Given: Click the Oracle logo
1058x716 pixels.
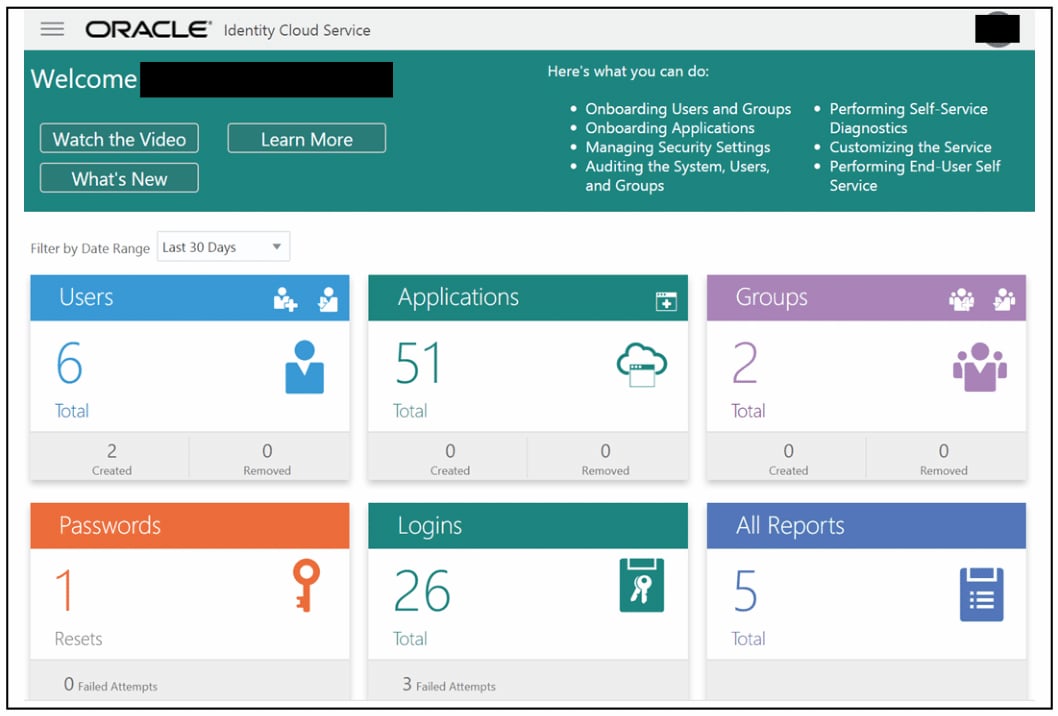Looking at the screenshot, I should (x=148, y=29).
